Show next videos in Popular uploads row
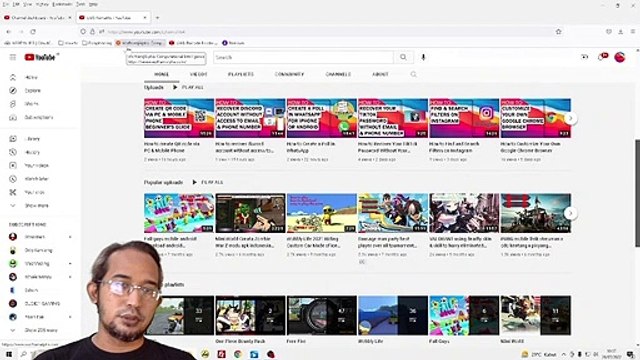 [x=571, y=213]
